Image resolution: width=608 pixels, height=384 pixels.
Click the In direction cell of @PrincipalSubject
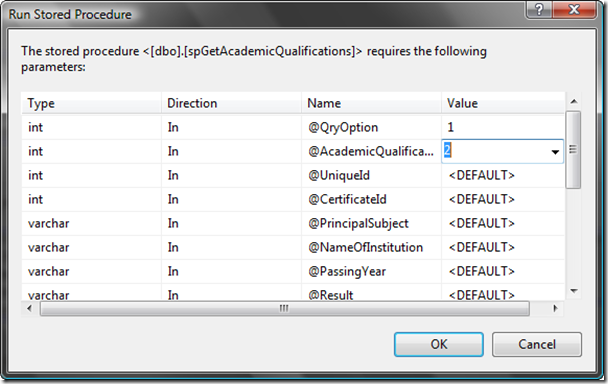[x=231, y=223]
